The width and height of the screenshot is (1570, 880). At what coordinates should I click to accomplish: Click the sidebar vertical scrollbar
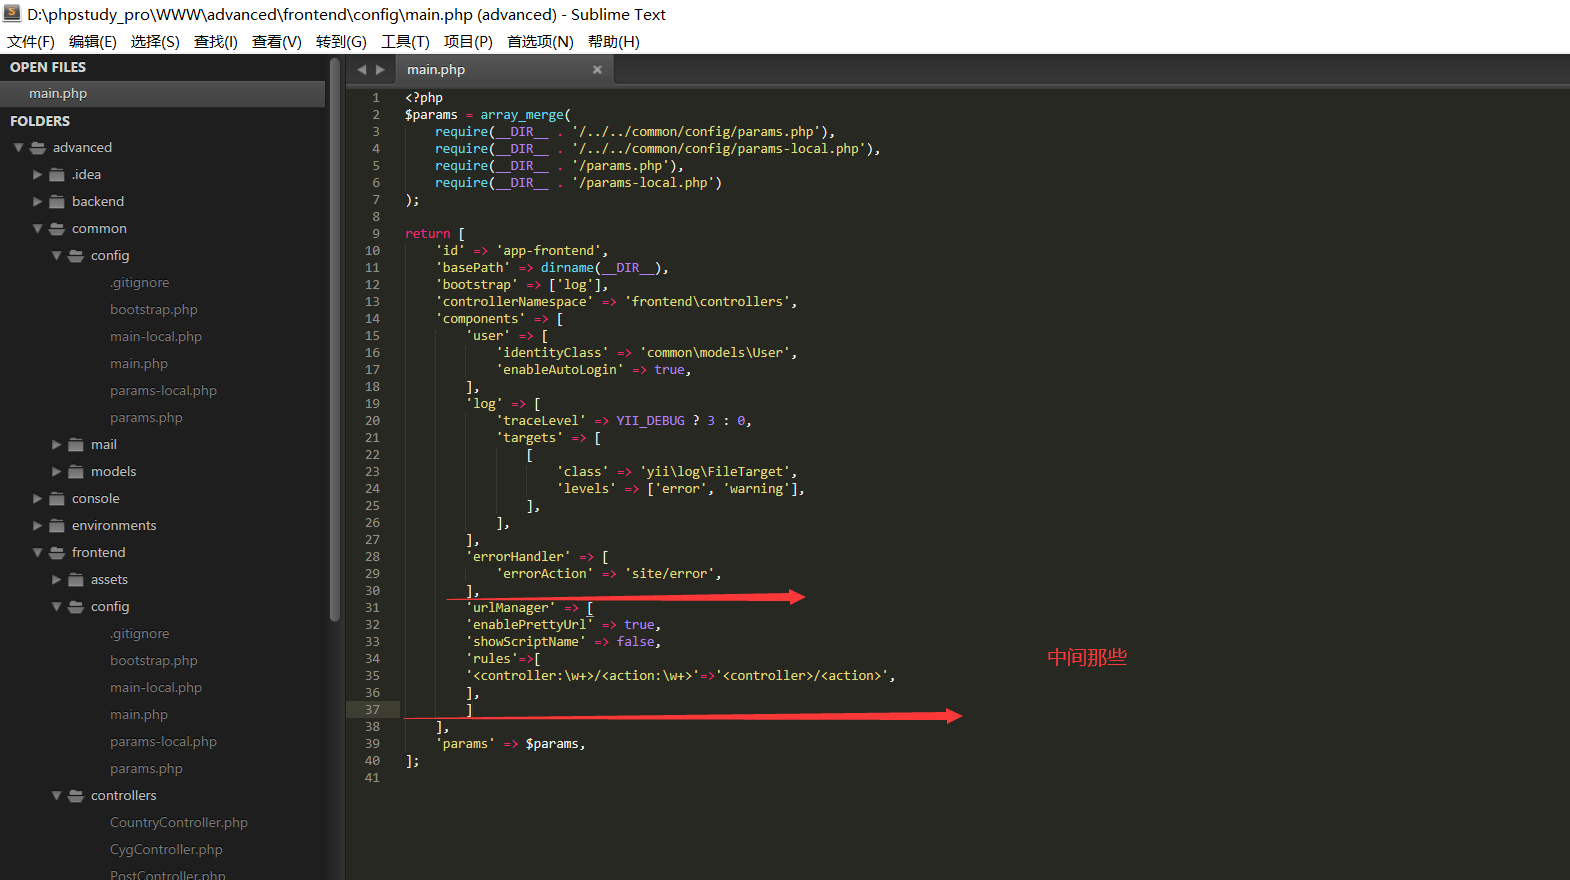(x=335, y=340)
